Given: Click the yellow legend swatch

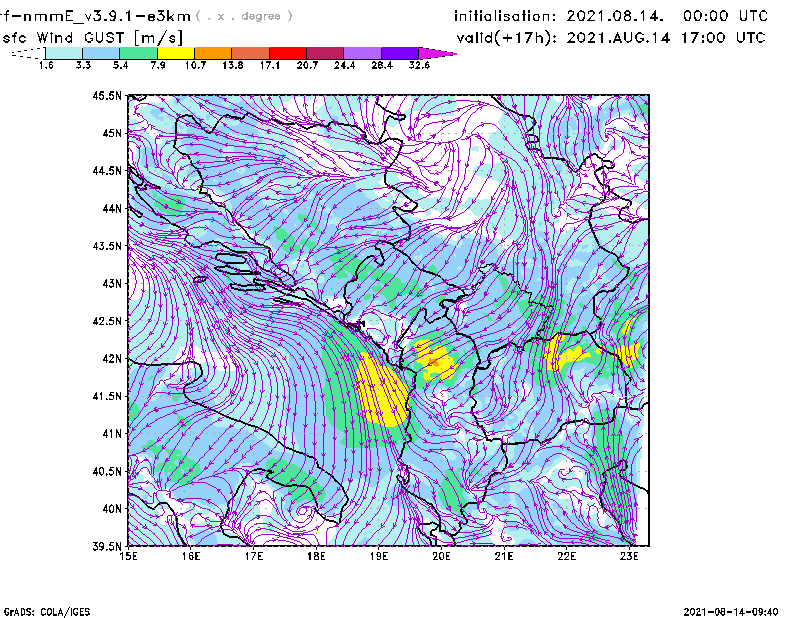Looking at the screenshot, I should click(x=176, y=53).
